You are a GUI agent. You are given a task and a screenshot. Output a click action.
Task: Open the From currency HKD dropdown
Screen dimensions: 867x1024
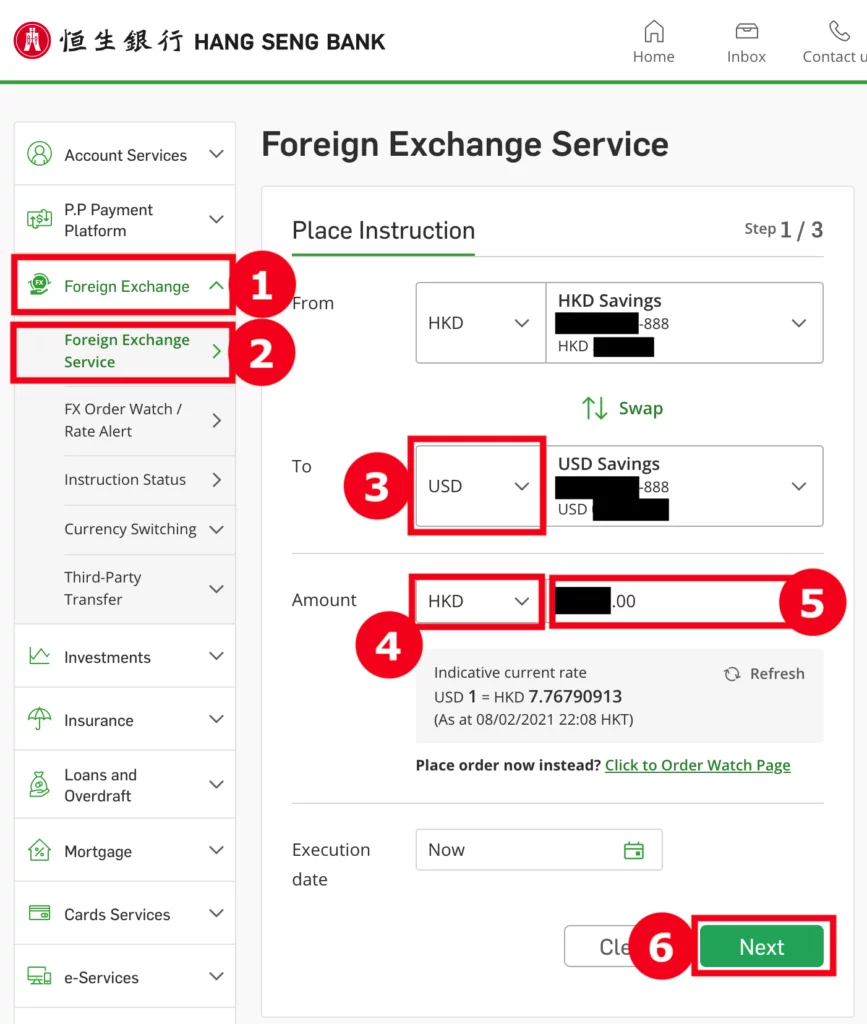point(481,323)
